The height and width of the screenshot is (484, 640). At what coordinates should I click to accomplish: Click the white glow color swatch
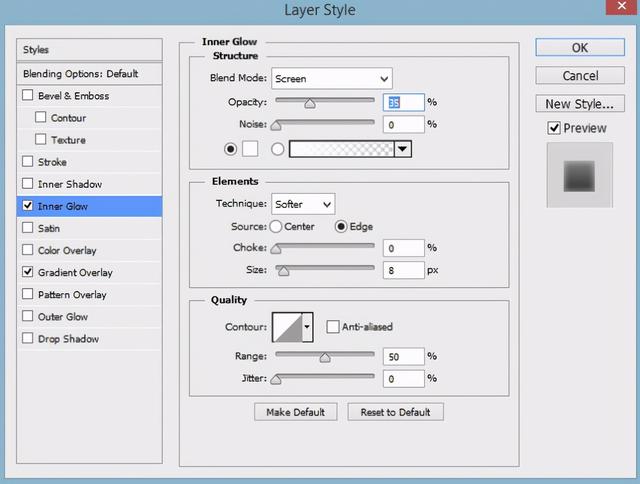250,149
